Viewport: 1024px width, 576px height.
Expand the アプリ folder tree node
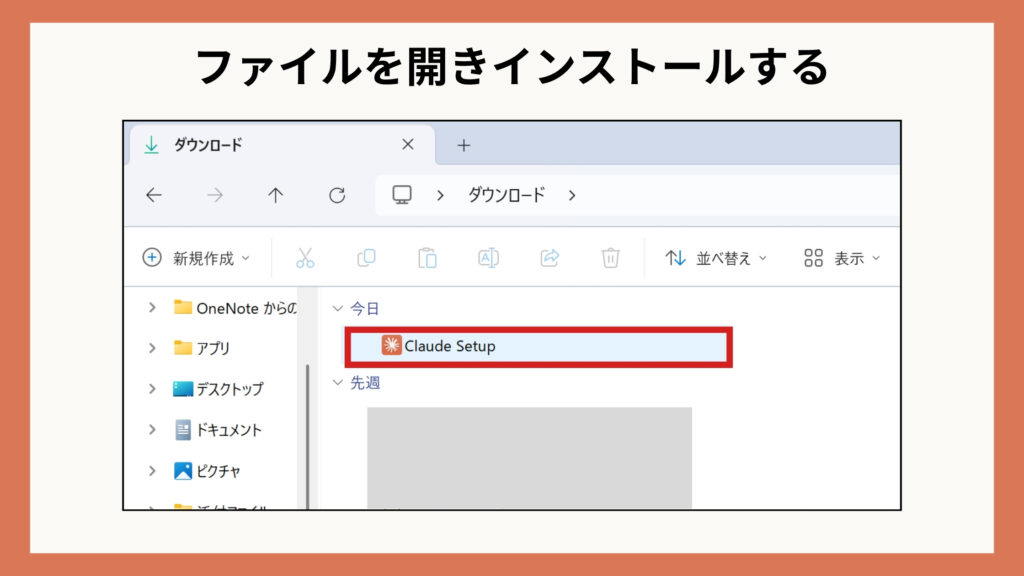pyautogui.click(x=152, y=348)
